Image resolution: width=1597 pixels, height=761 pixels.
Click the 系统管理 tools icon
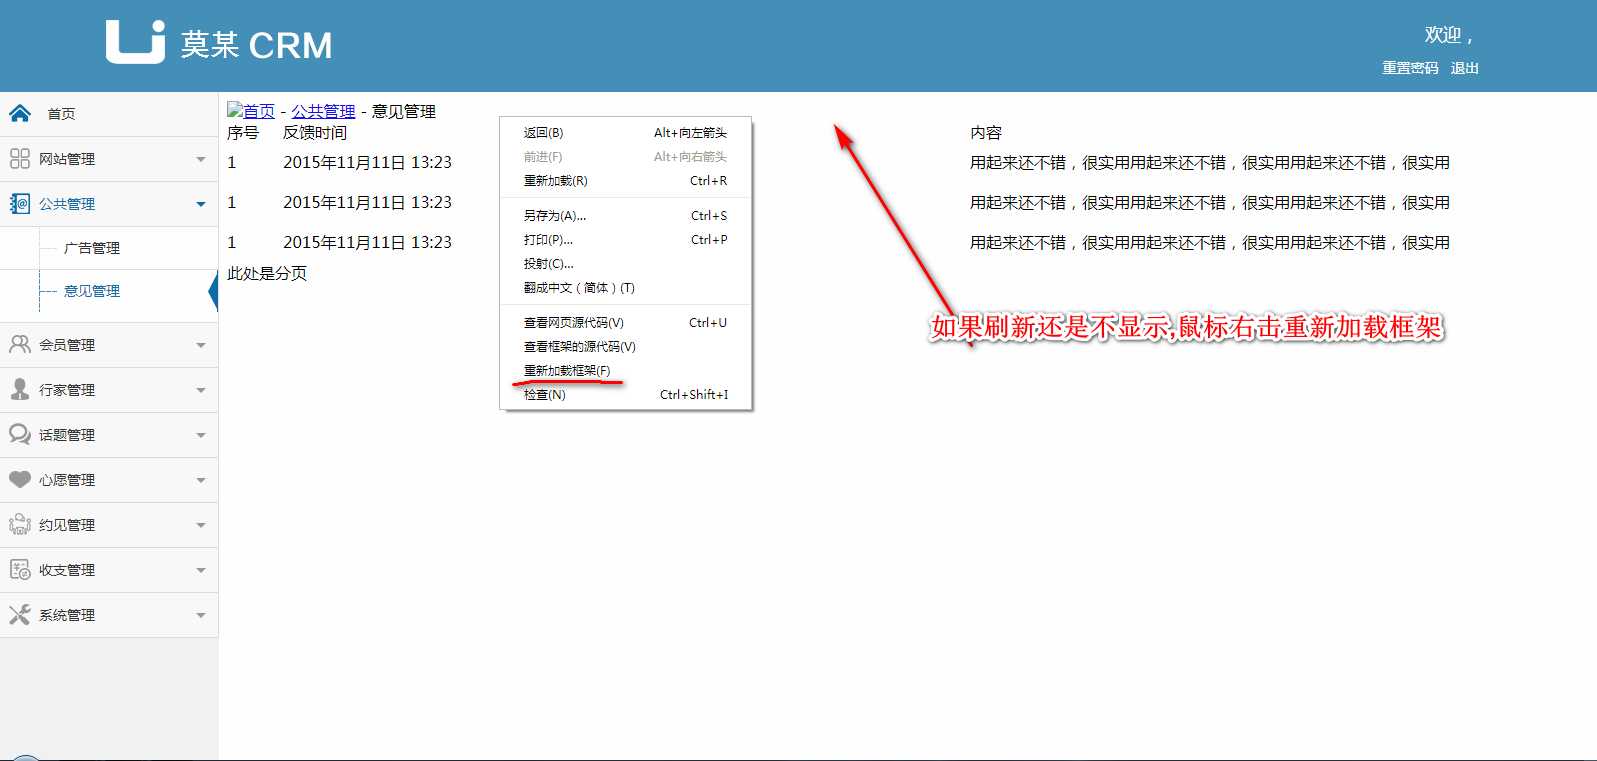click(20, 614)
